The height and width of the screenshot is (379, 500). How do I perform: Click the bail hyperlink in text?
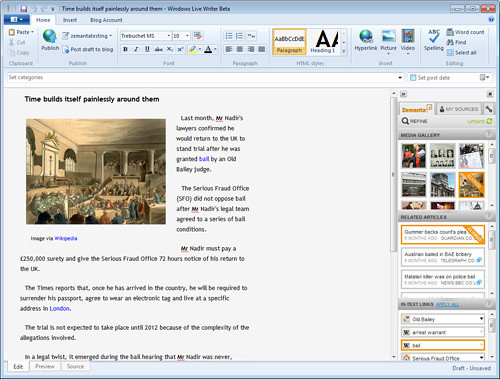(204, 159)
